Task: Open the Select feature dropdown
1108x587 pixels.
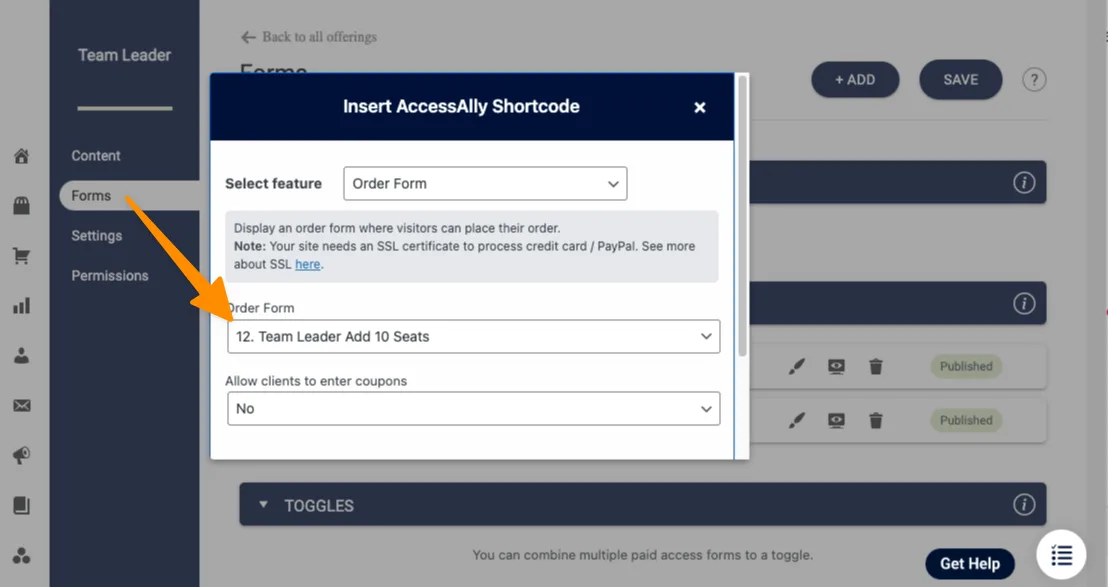Action: [x=485, y=183]
